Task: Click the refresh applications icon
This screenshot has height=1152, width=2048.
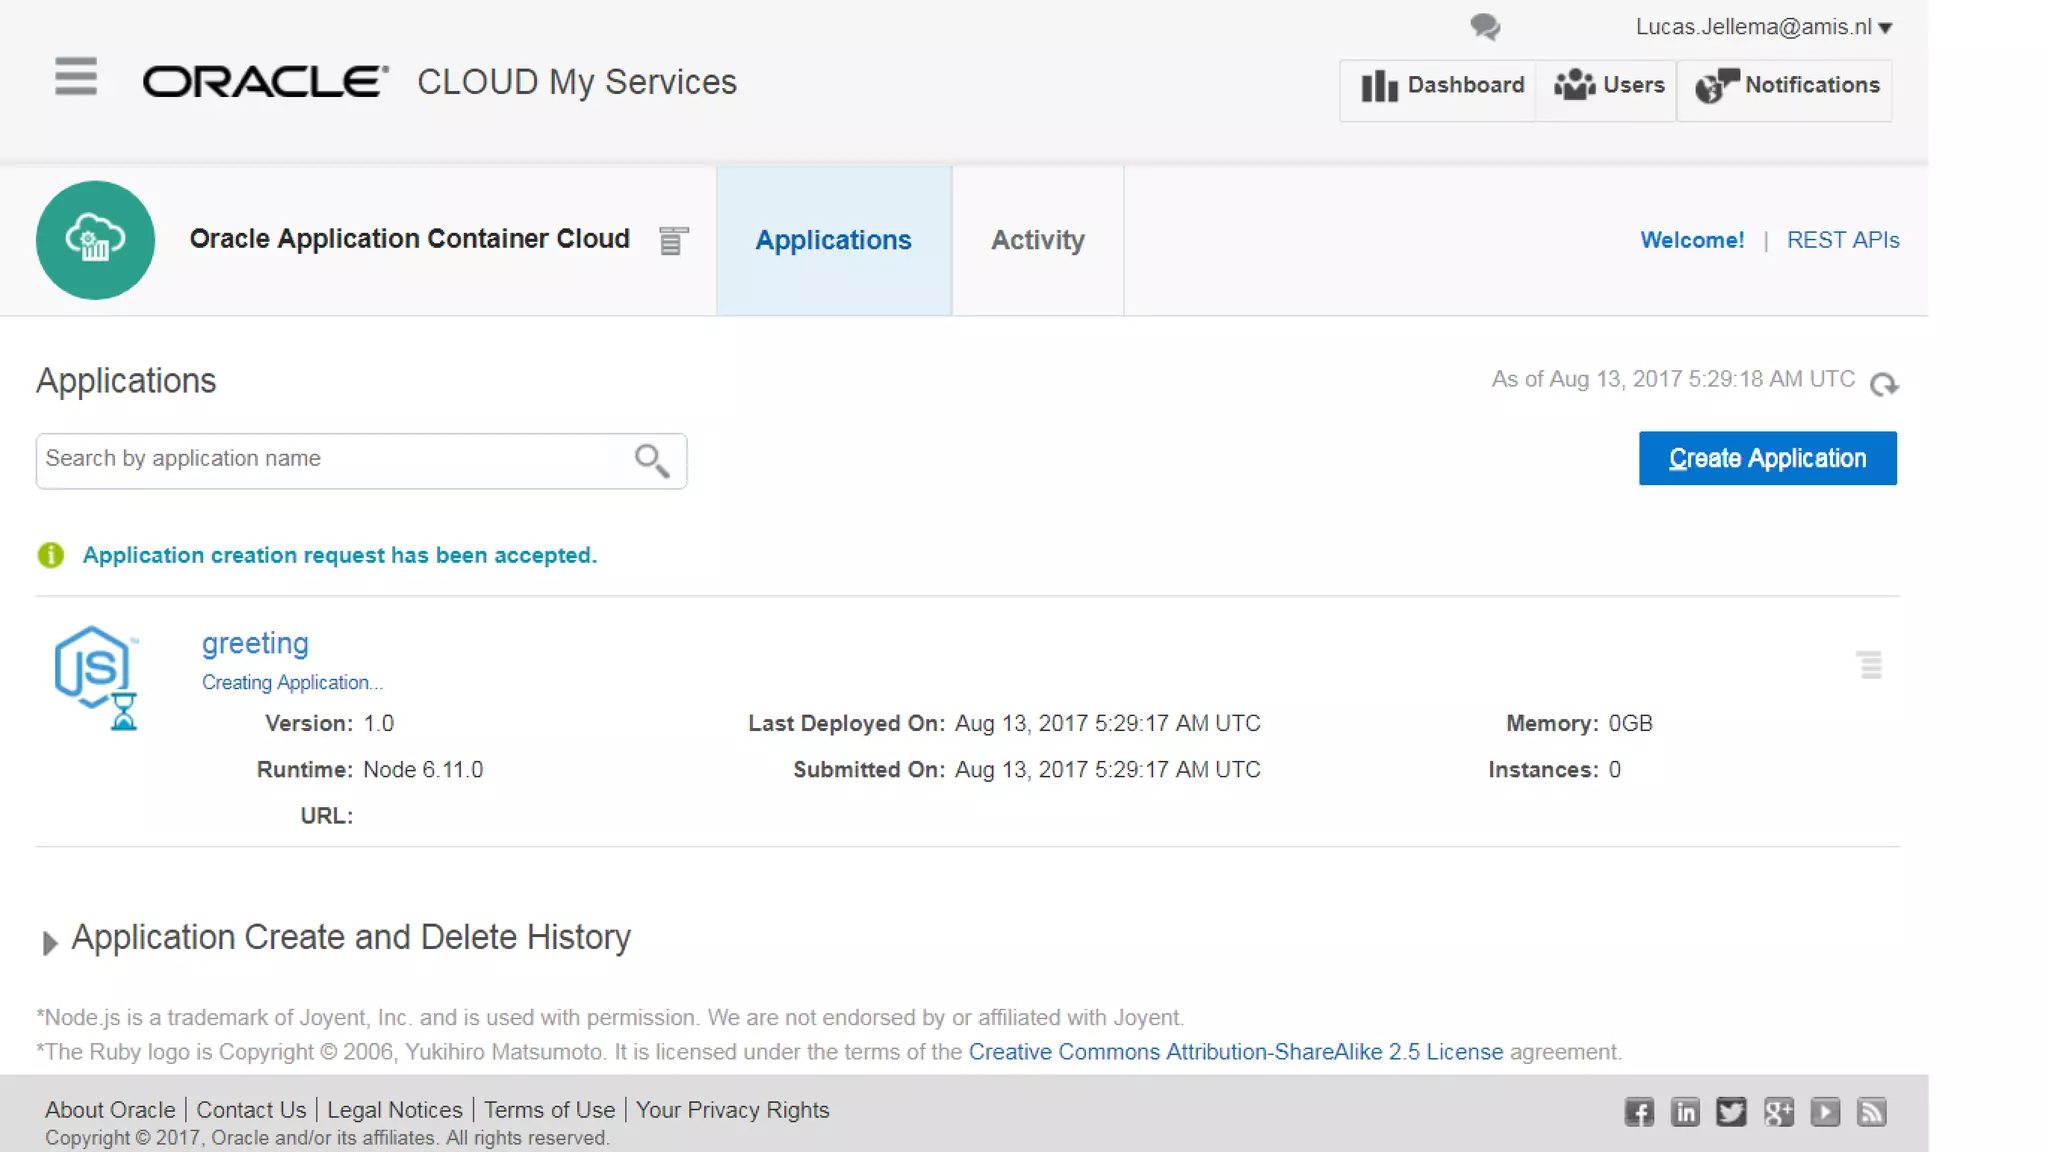Action: coord(1884,384)
